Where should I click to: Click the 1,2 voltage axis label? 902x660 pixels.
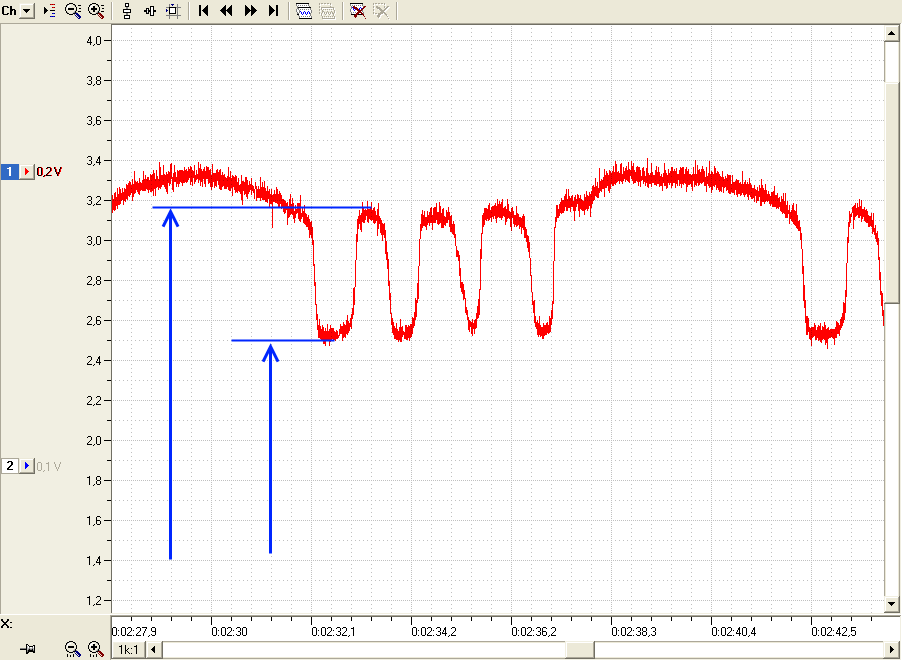click(94, 600)
